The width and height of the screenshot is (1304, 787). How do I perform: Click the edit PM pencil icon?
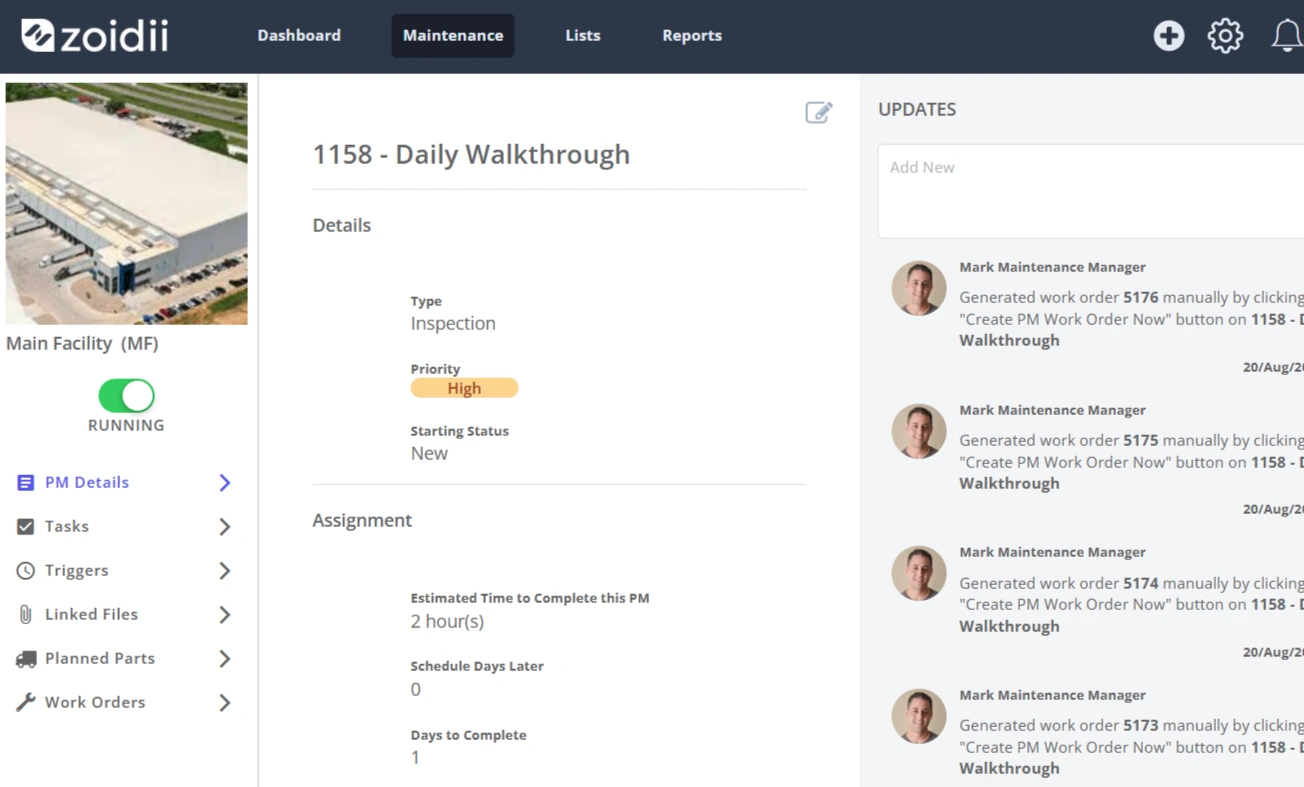pos(819,112)
